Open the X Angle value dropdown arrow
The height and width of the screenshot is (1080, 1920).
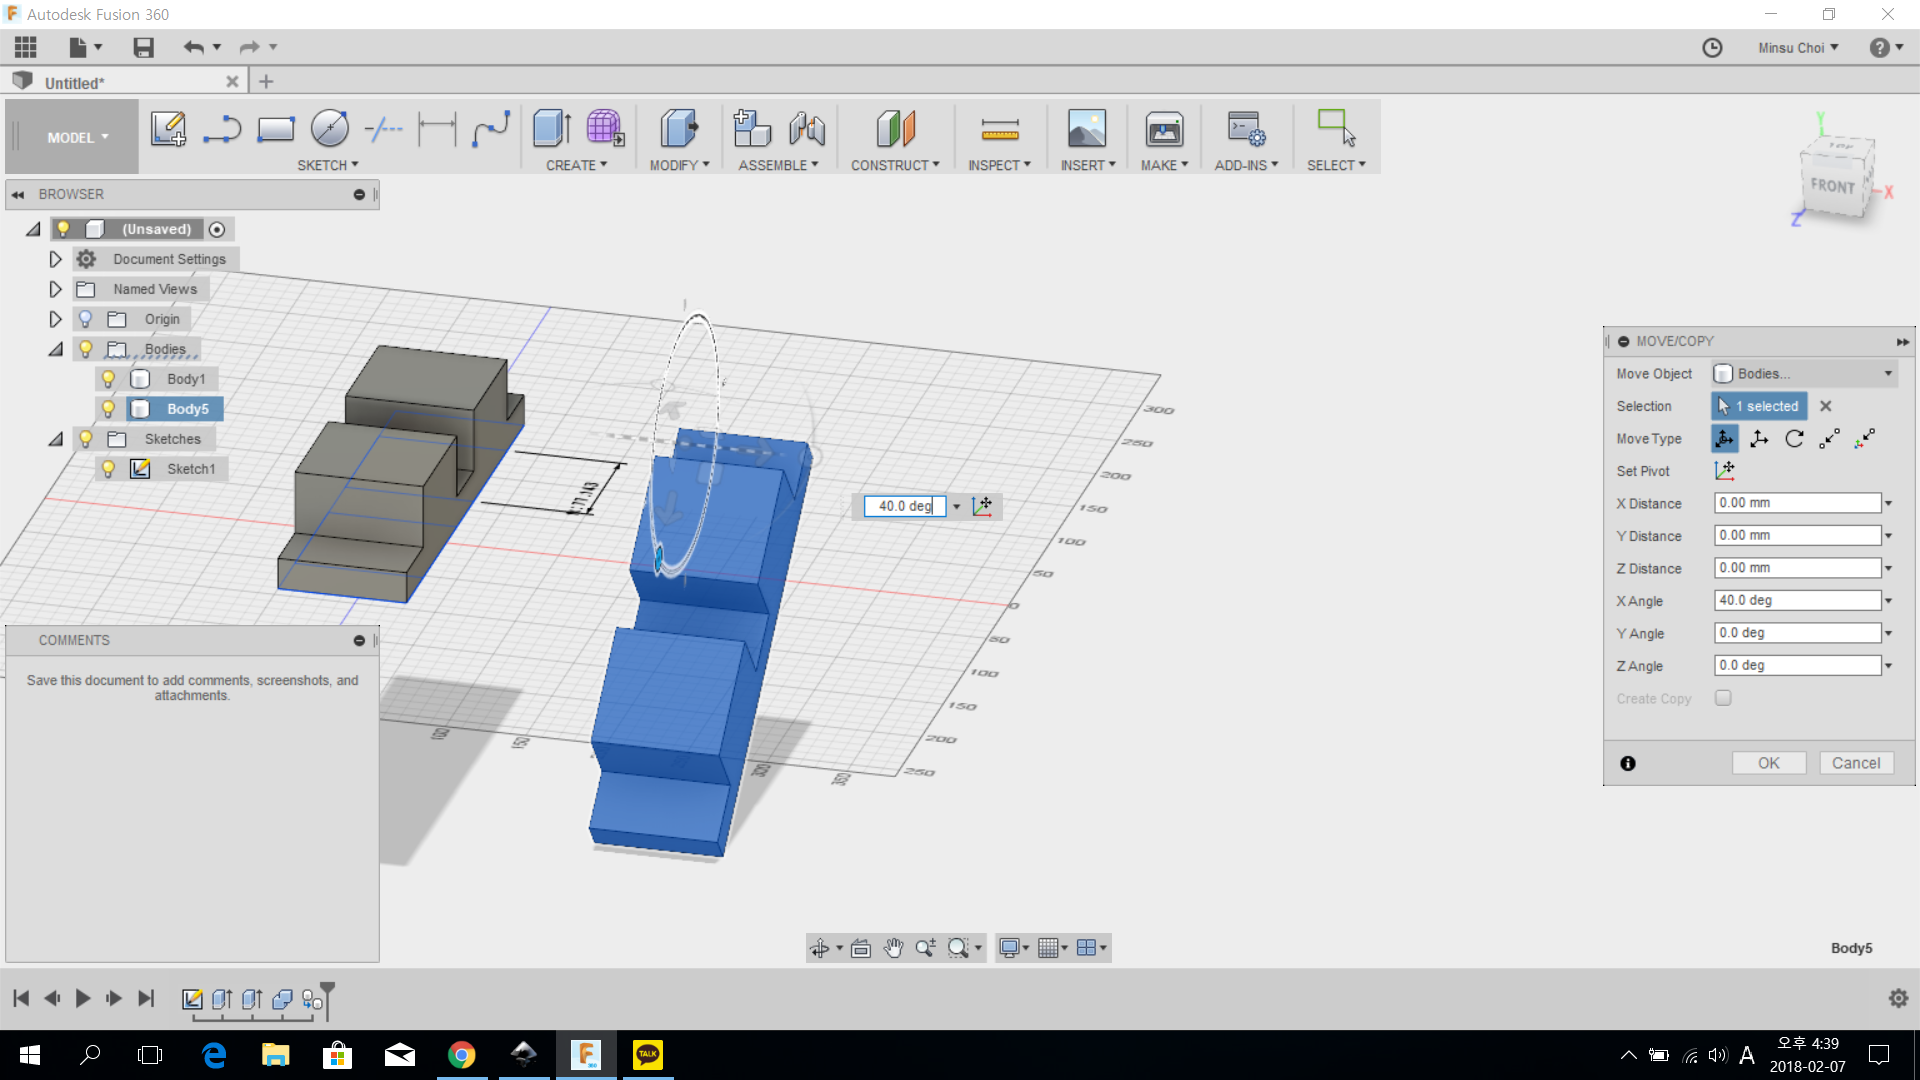1889,601
